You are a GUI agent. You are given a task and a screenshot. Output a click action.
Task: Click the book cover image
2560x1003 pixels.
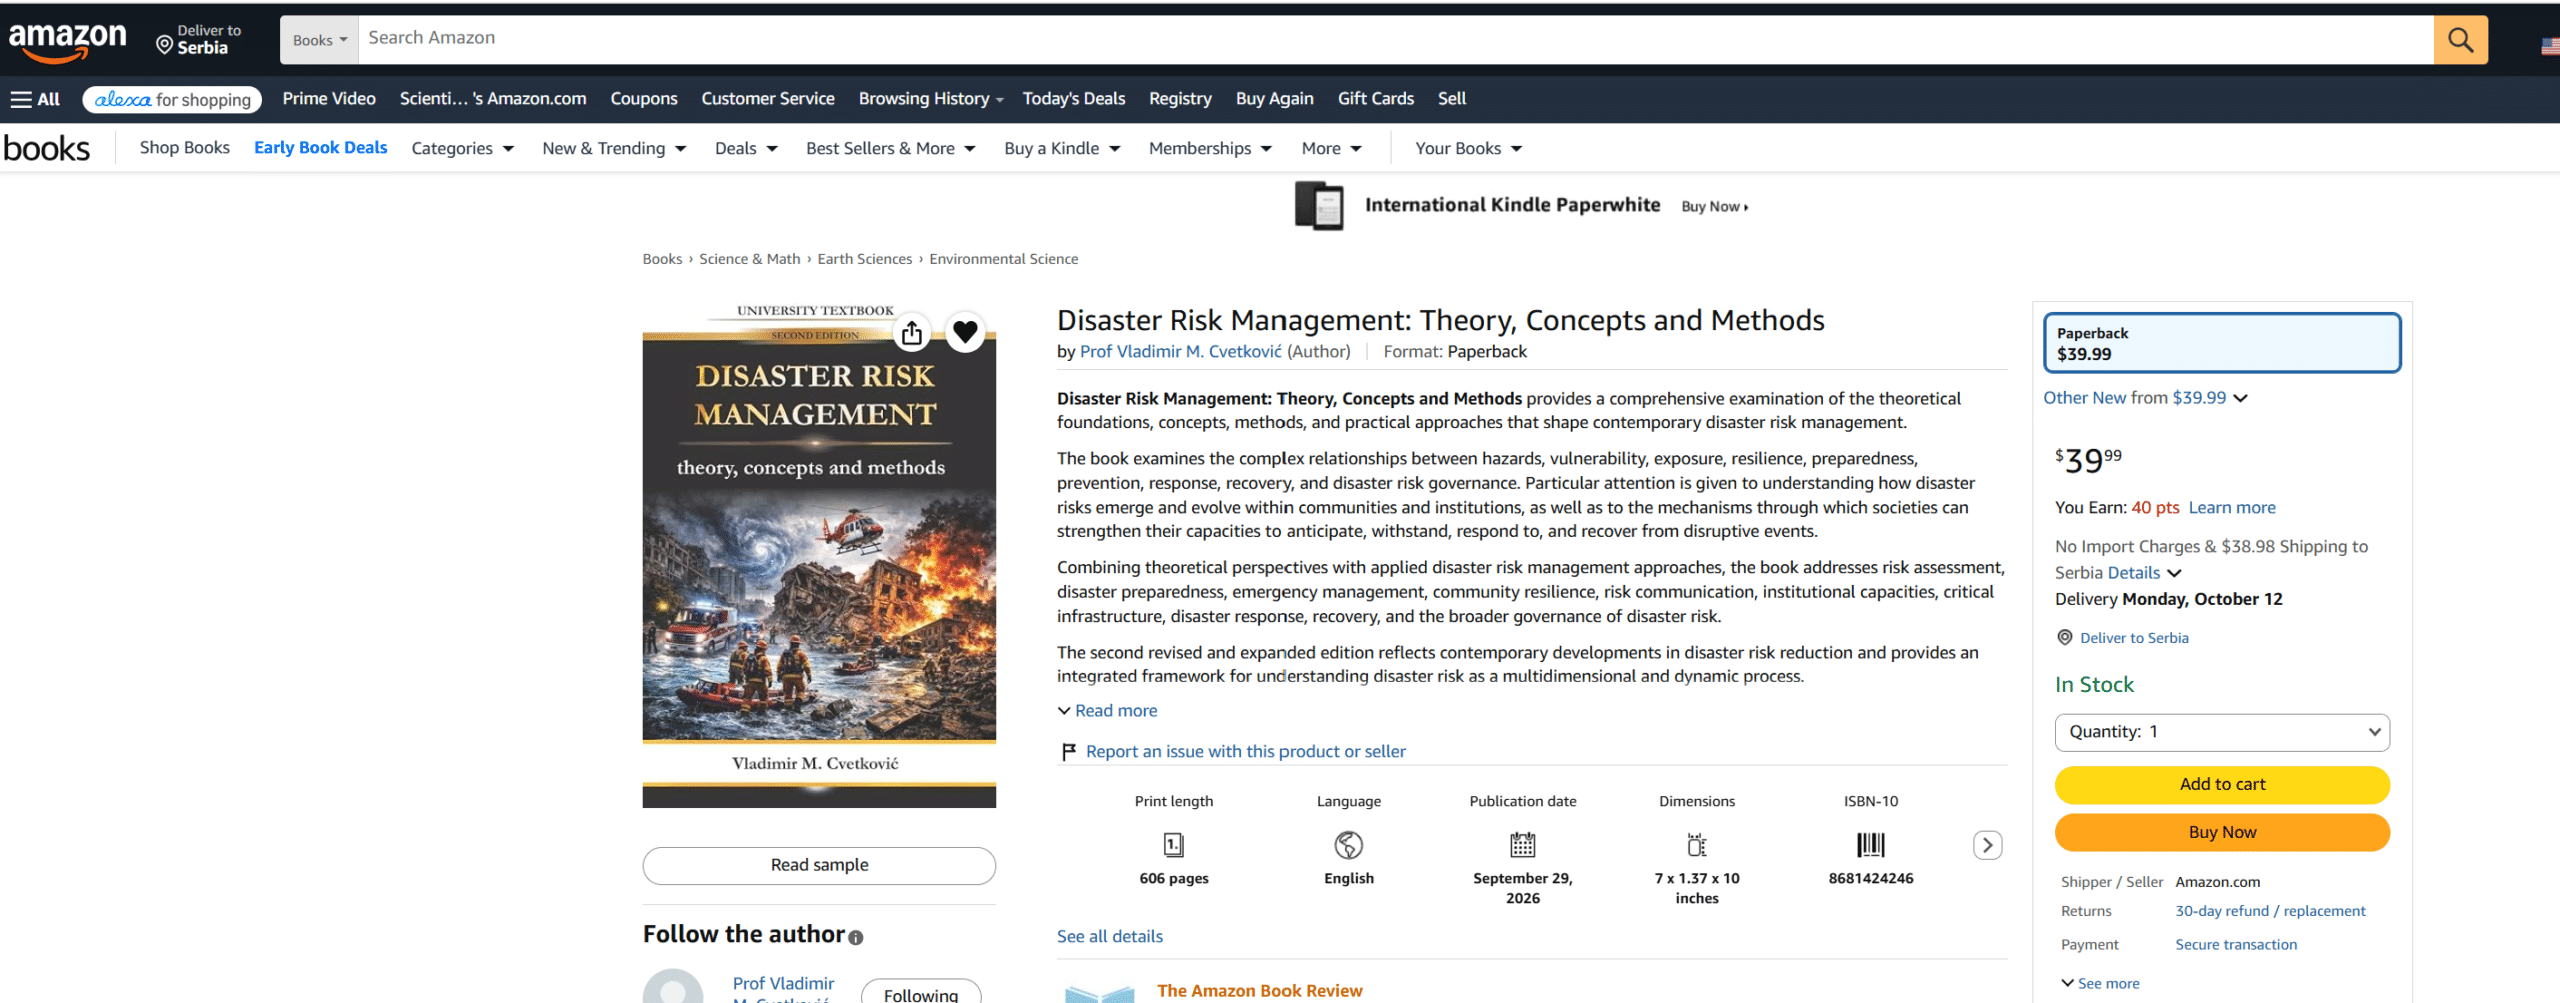pyautogui.click(x=819, y=555)
